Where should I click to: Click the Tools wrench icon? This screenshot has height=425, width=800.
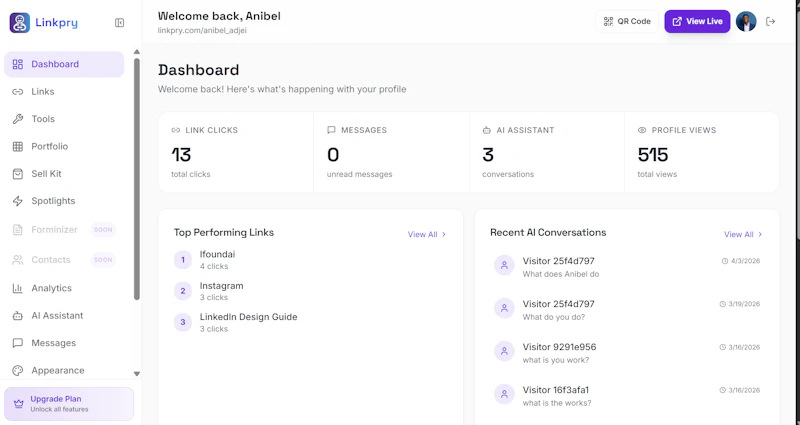click(x=18, y=119)
